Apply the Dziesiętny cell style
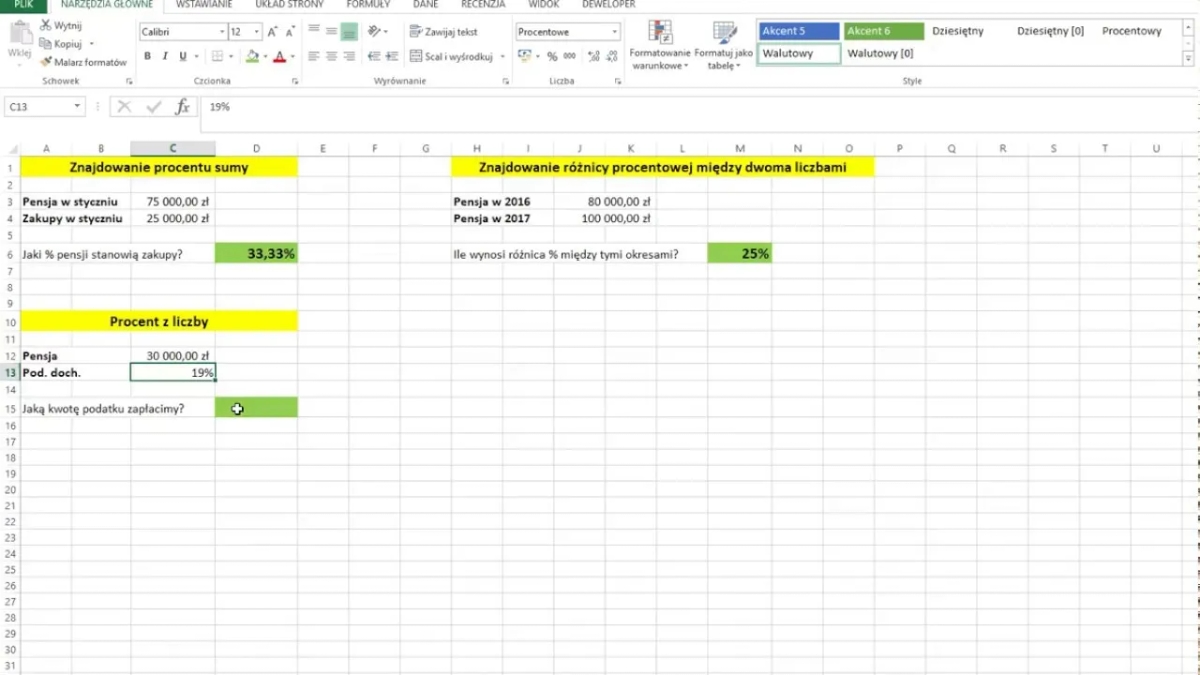The width and height of the screenshot is (1200, 675). pos(957,31)
